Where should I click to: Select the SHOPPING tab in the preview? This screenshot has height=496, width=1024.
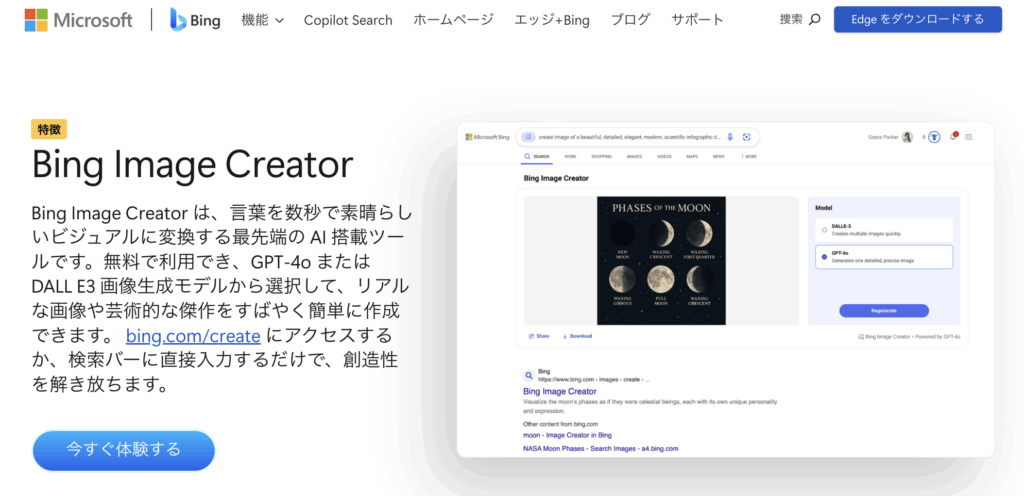[601, 157]
